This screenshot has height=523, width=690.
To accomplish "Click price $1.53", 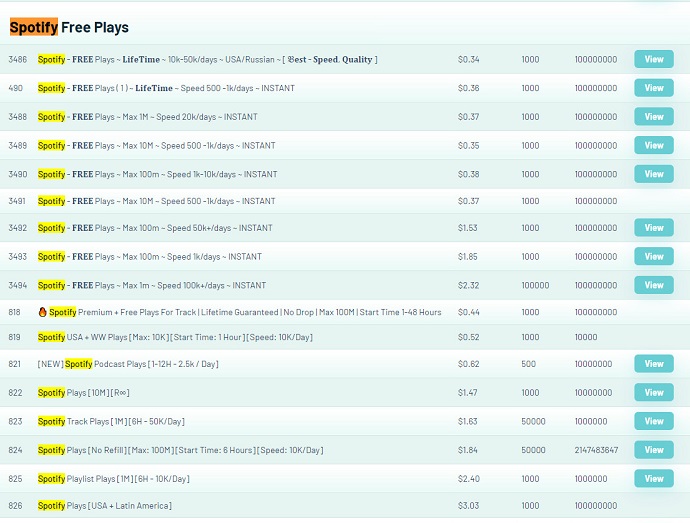I will [x=467, y=228].
